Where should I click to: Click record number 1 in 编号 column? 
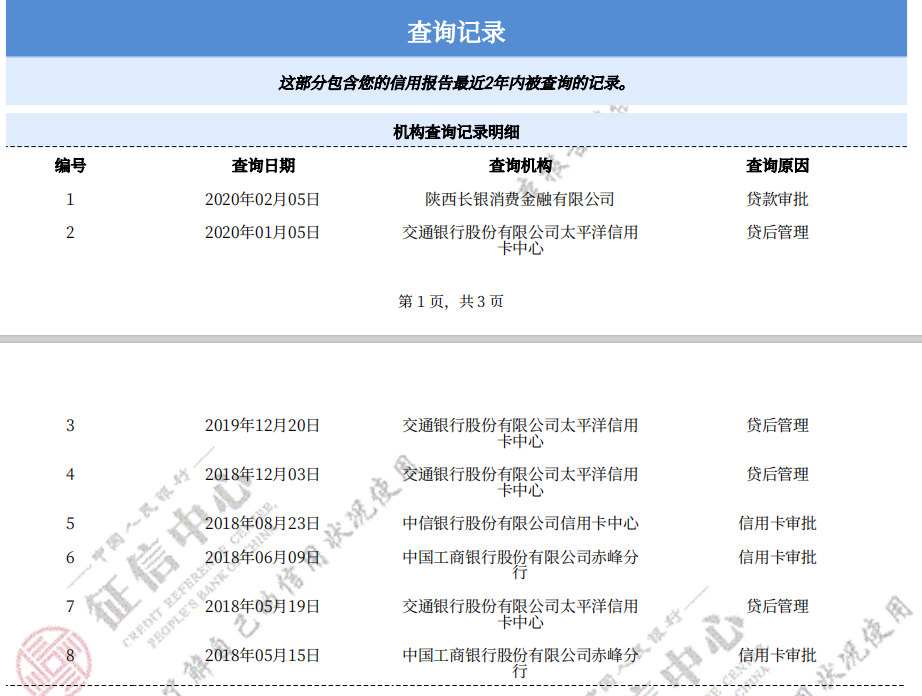tap(70, 199)
